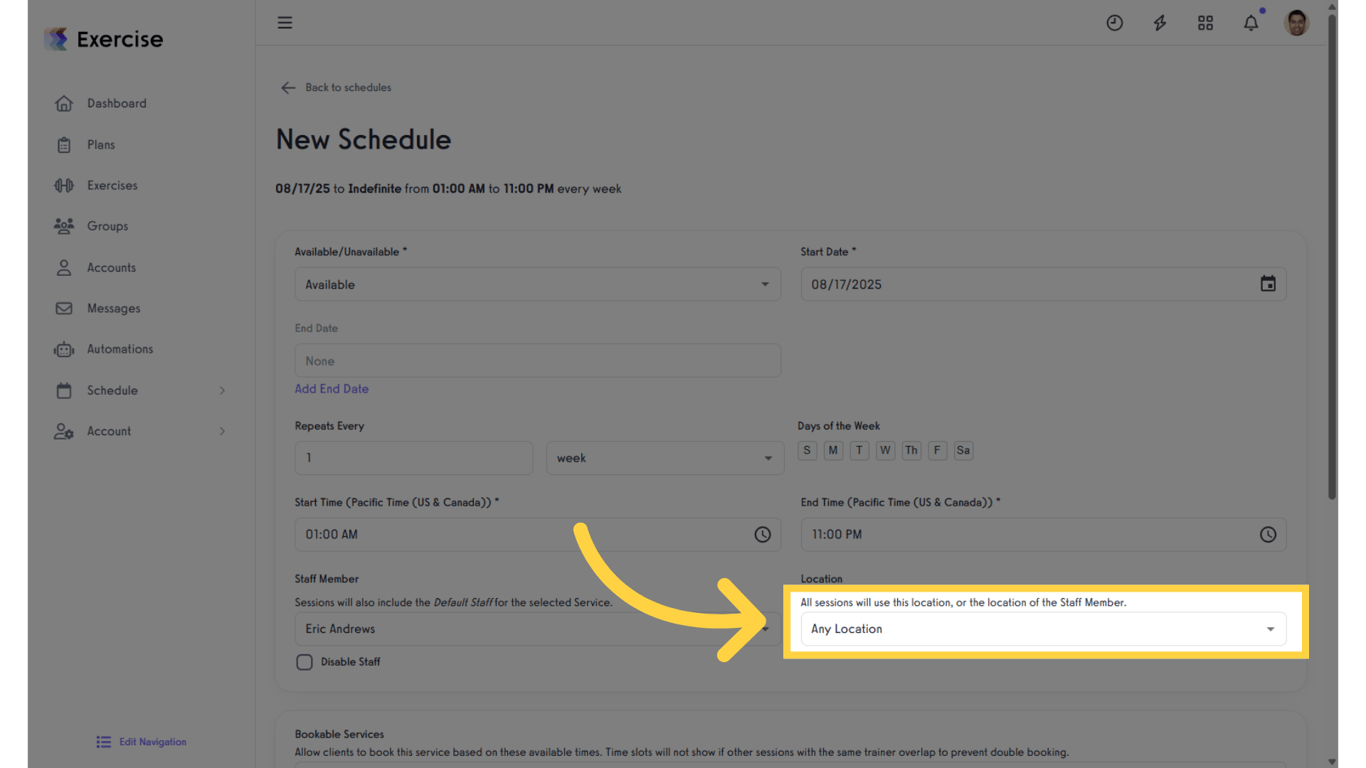Click the Start Date input field
Screen dimensions: 1366x768
(1043, 284)
